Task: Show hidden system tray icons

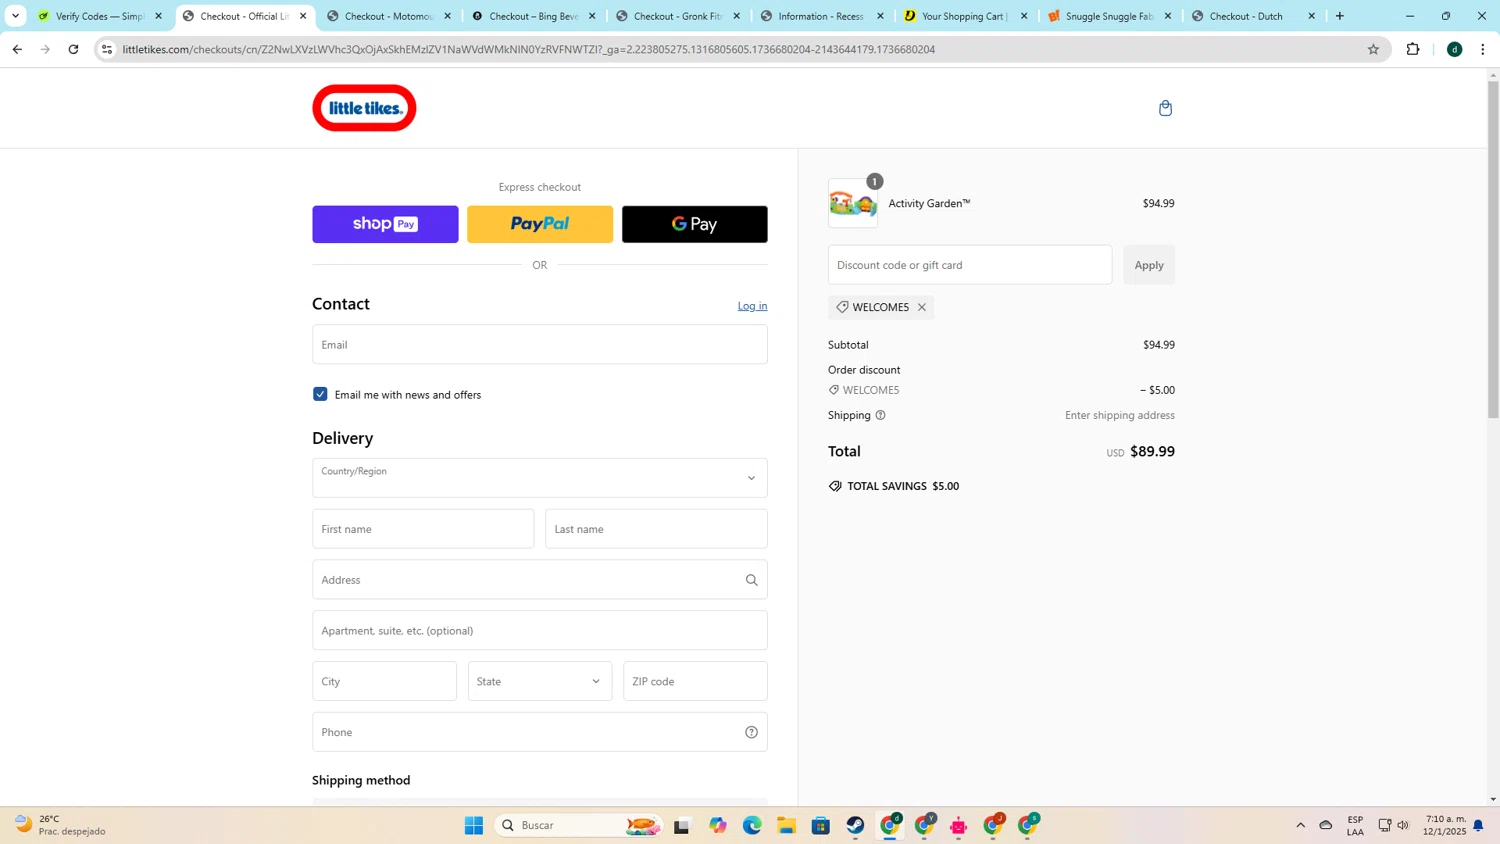Action: 1301,825
